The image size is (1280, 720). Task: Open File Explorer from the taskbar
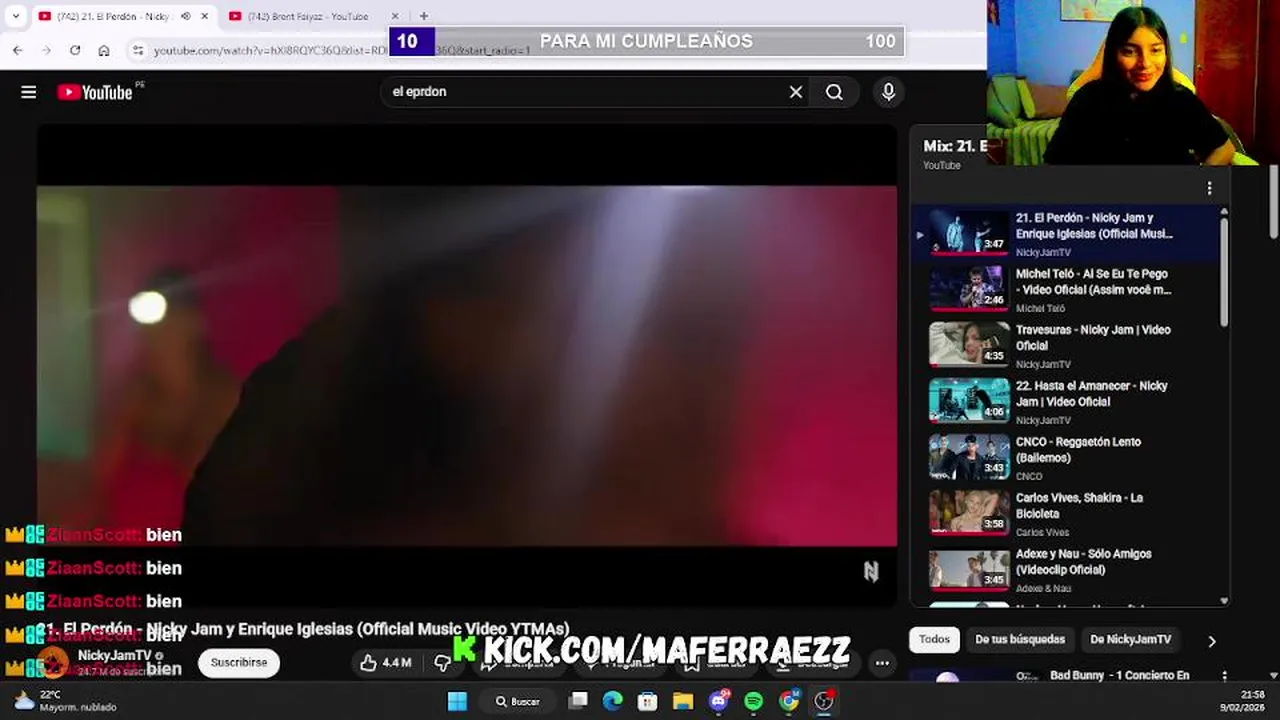[x=682, y=701]
